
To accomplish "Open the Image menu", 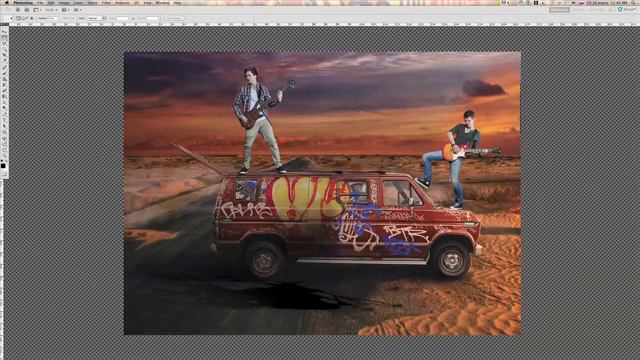I will (64, 3).
